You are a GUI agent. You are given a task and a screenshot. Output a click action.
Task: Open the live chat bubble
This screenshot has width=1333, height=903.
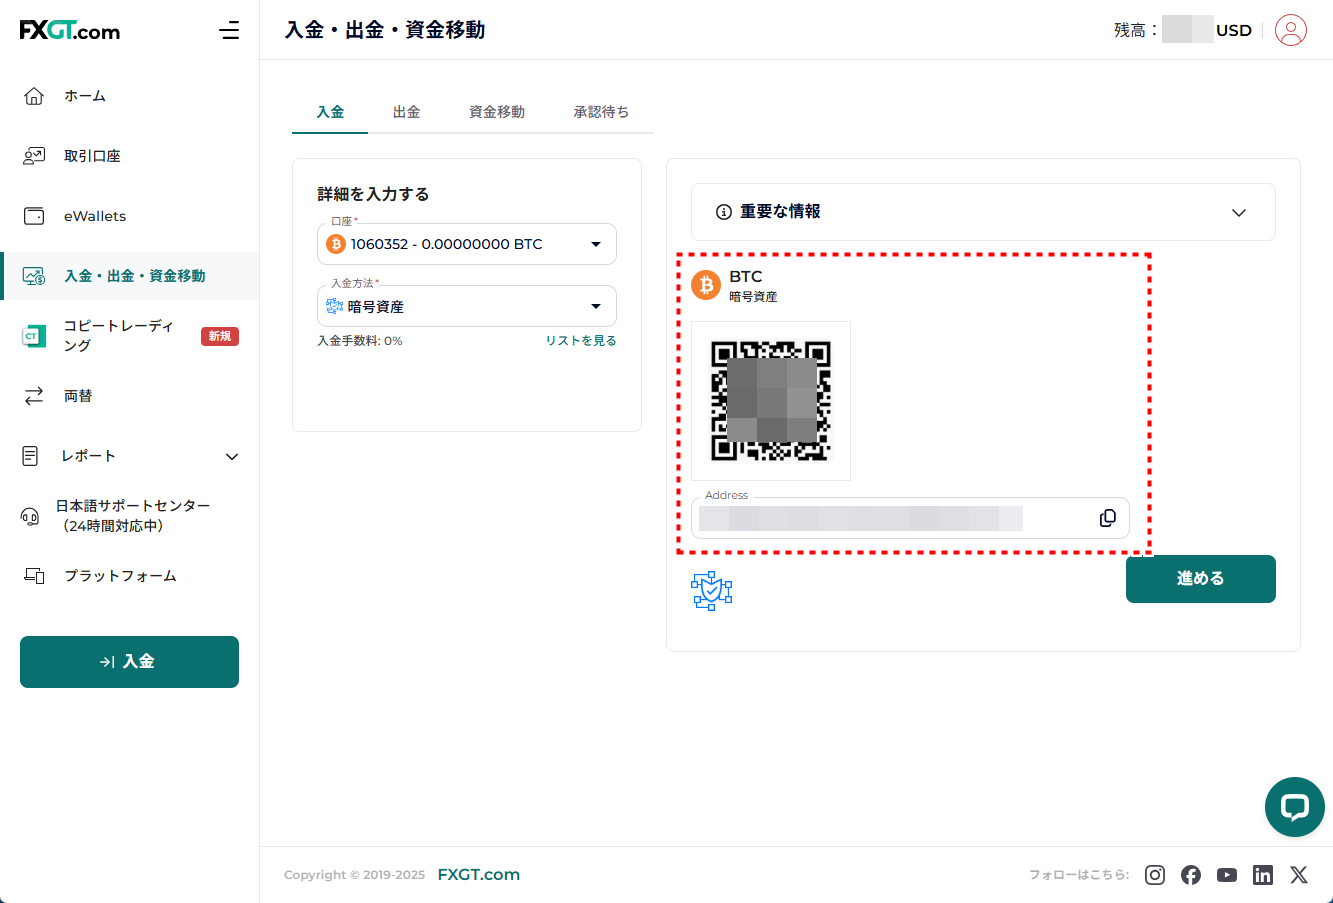coord(1295,807)
